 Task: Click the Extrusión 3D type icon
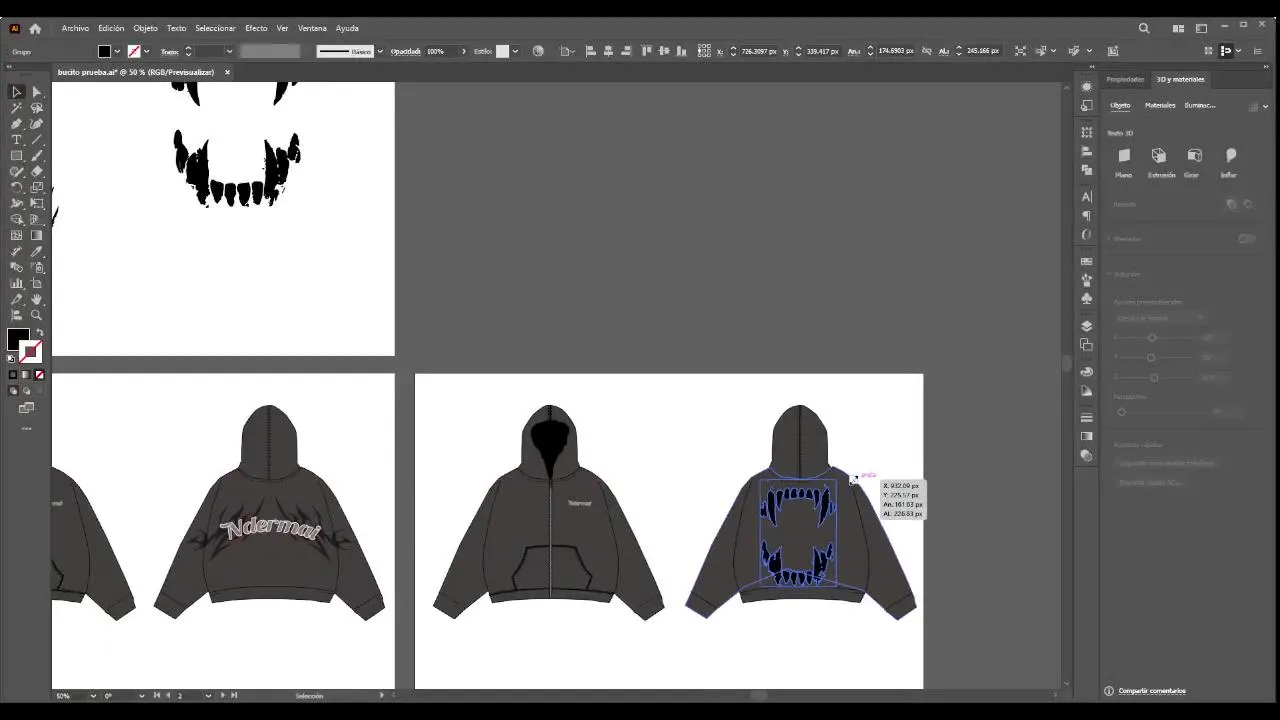pos(1159,156)
